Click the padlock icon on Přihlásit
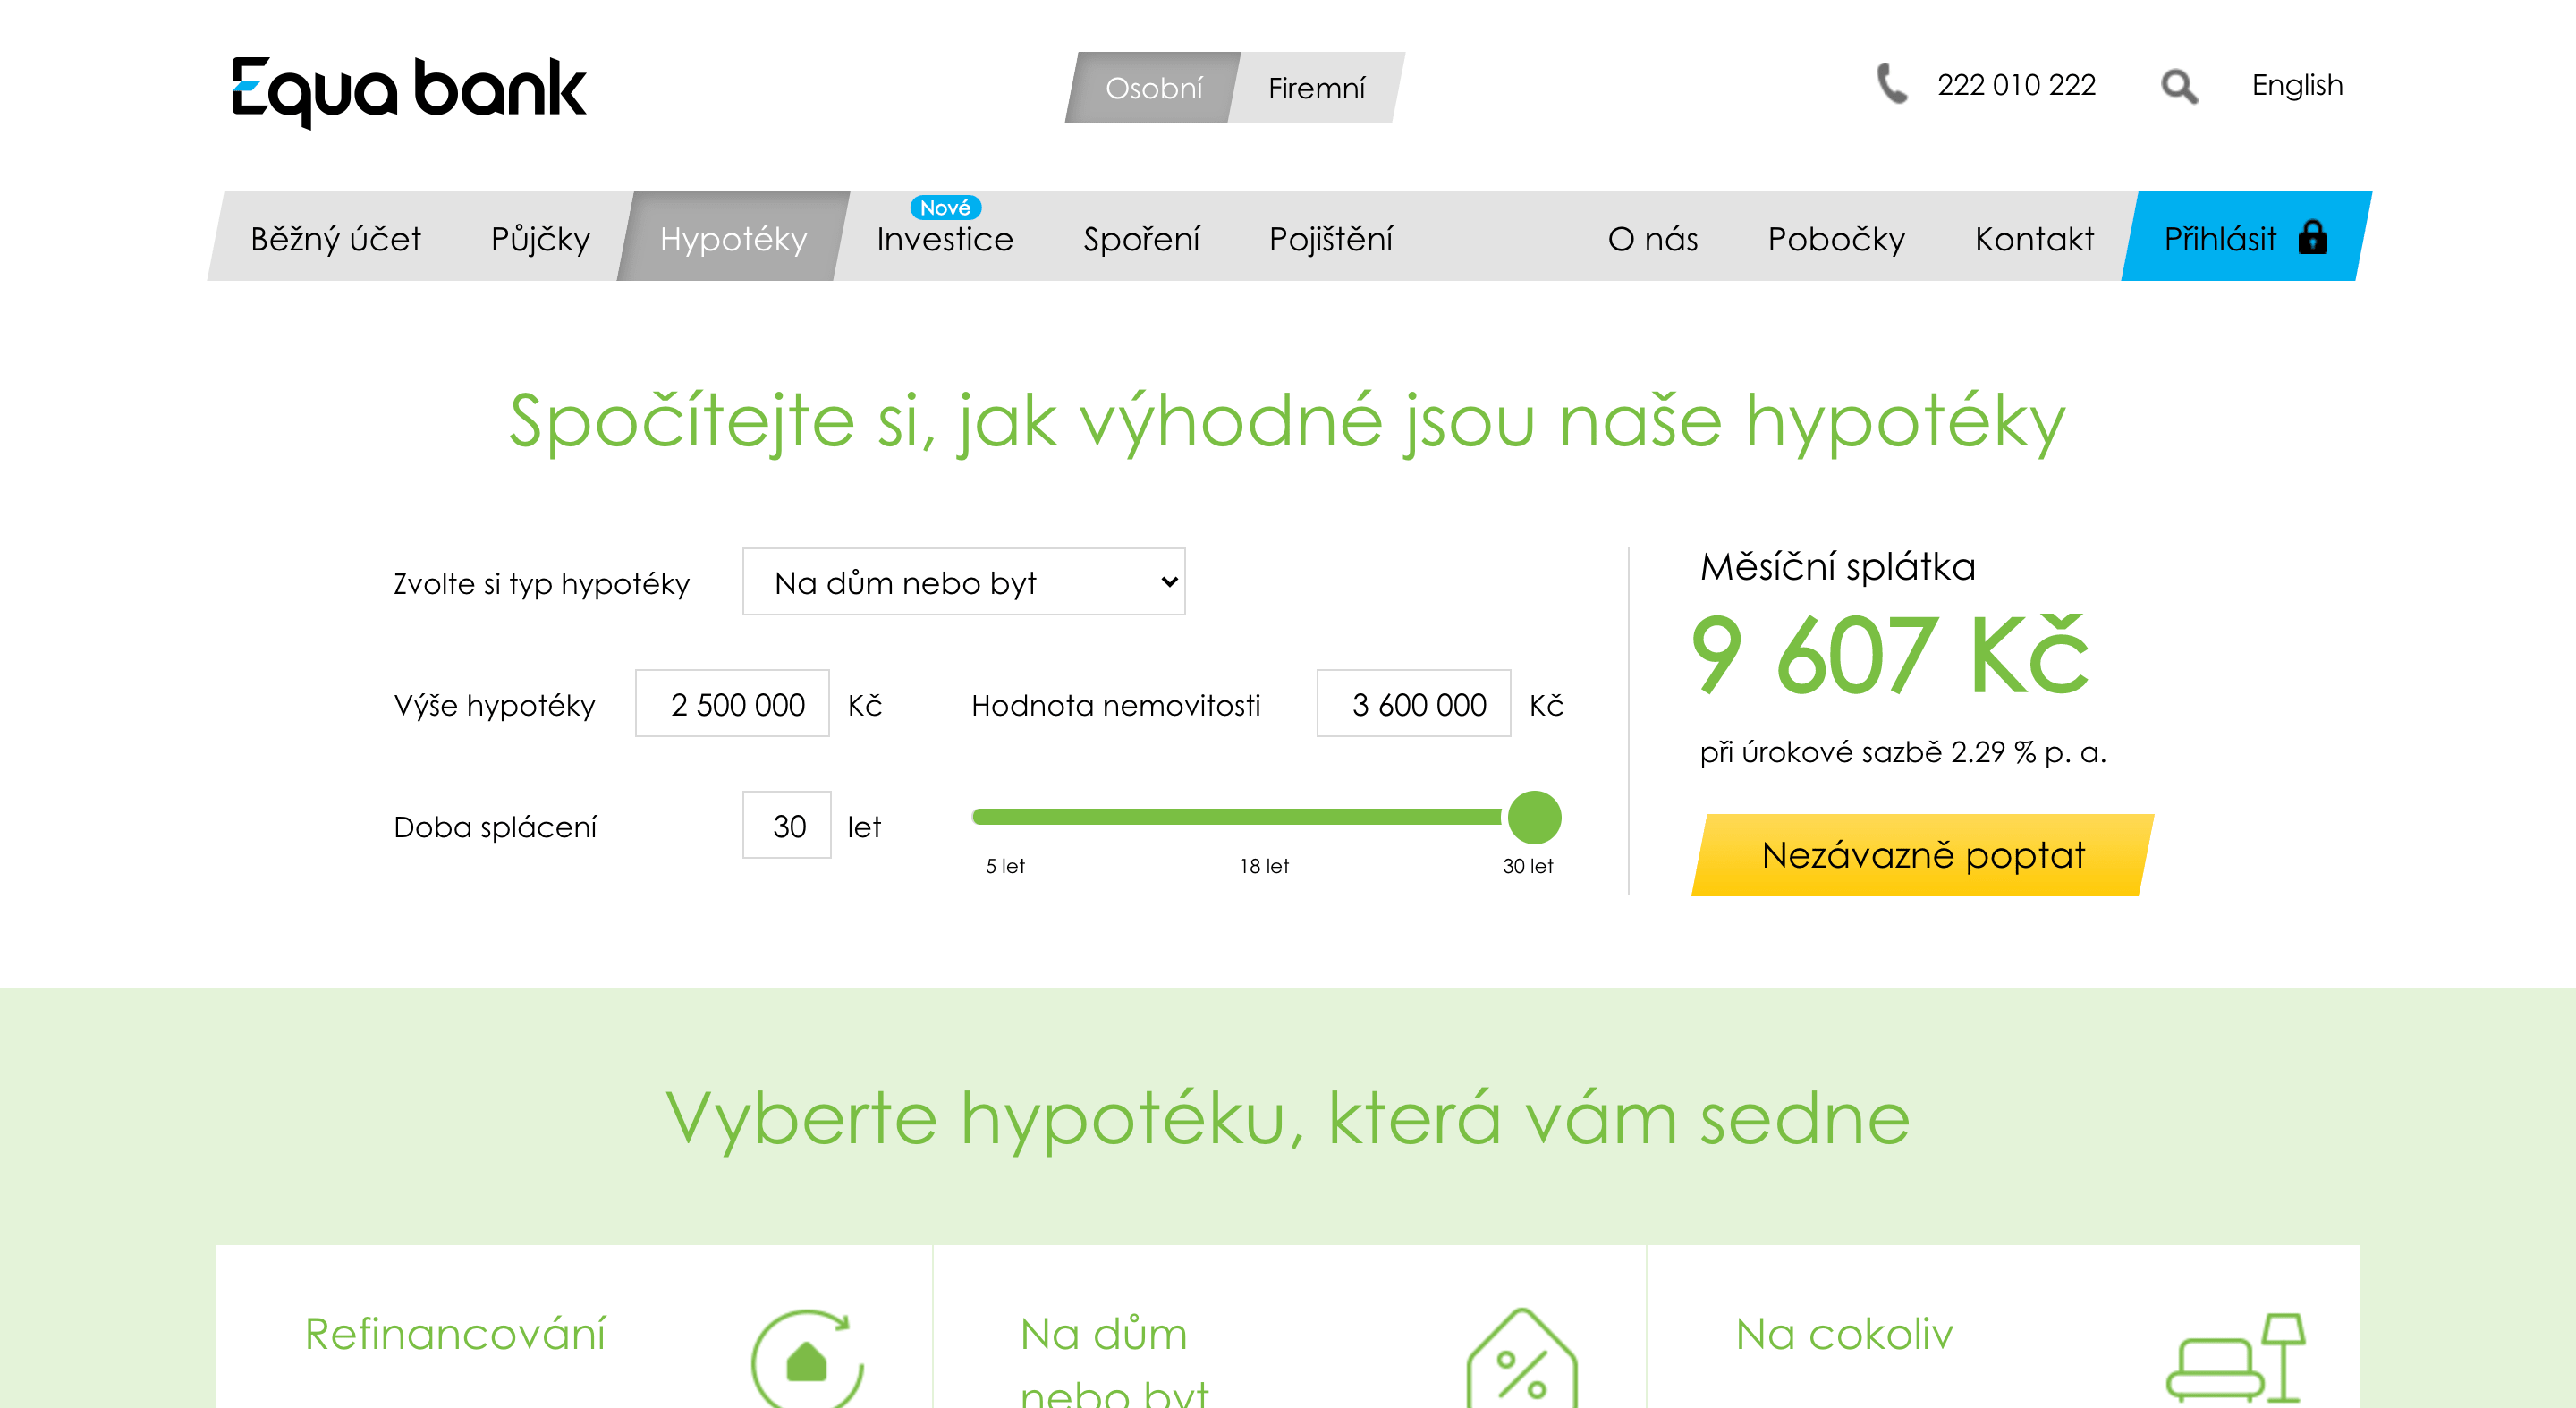The image size is (2576, 1408). pyautogui.click(x=2313, y=237)
